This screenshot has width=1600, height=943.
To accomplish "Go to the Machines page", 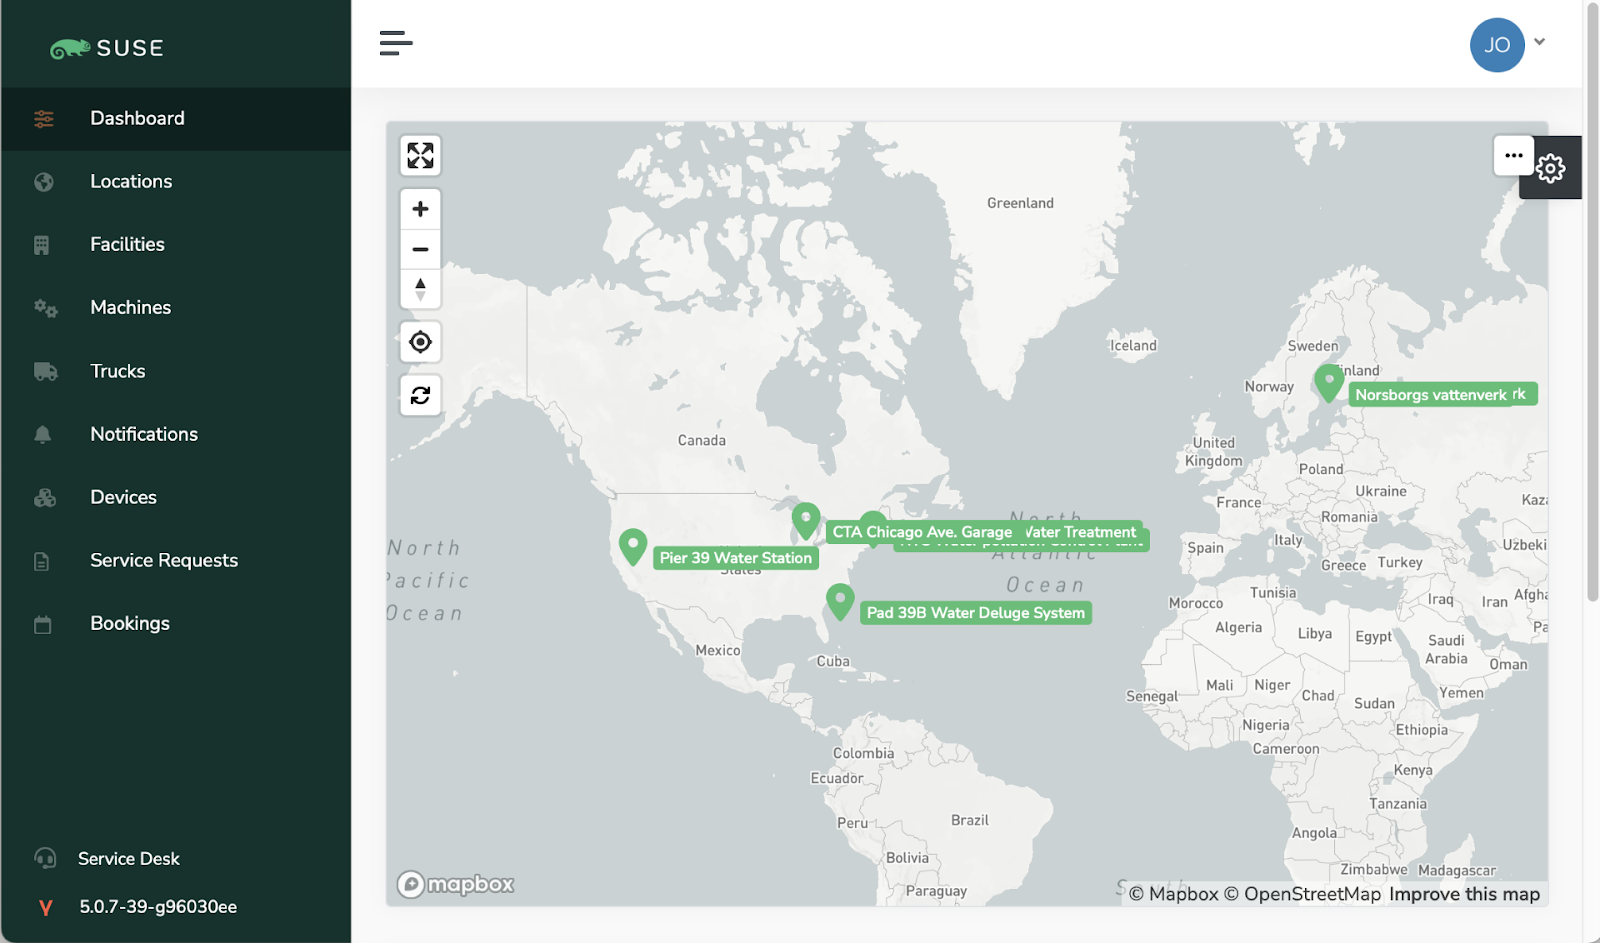I will click(x=130, y=307).
